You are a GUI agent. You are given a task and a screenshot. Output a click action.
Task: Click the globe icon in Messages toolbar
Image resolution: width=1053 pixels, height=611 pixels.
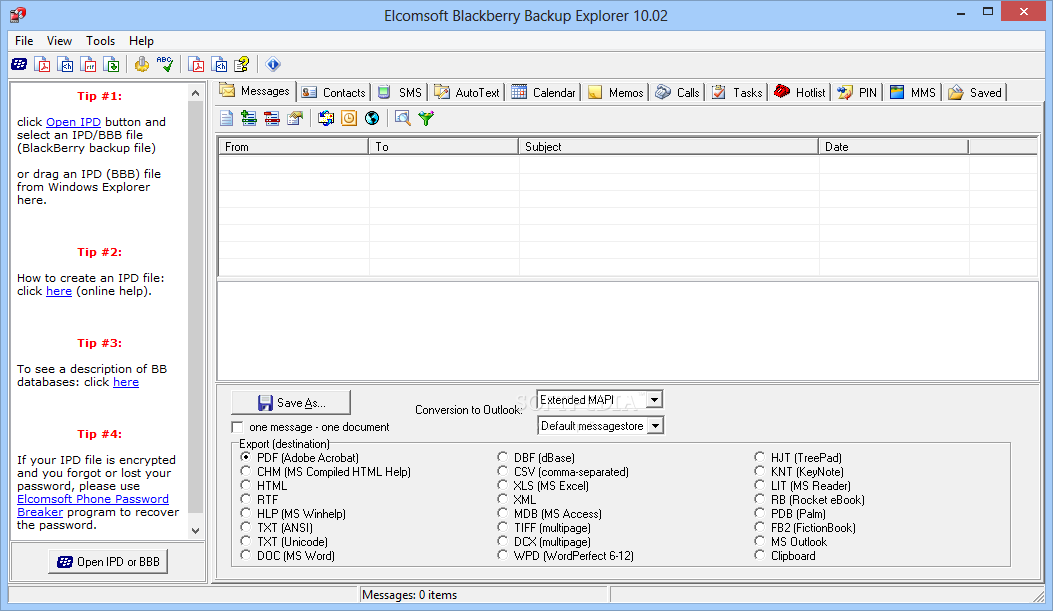click(x=371, y=118)
